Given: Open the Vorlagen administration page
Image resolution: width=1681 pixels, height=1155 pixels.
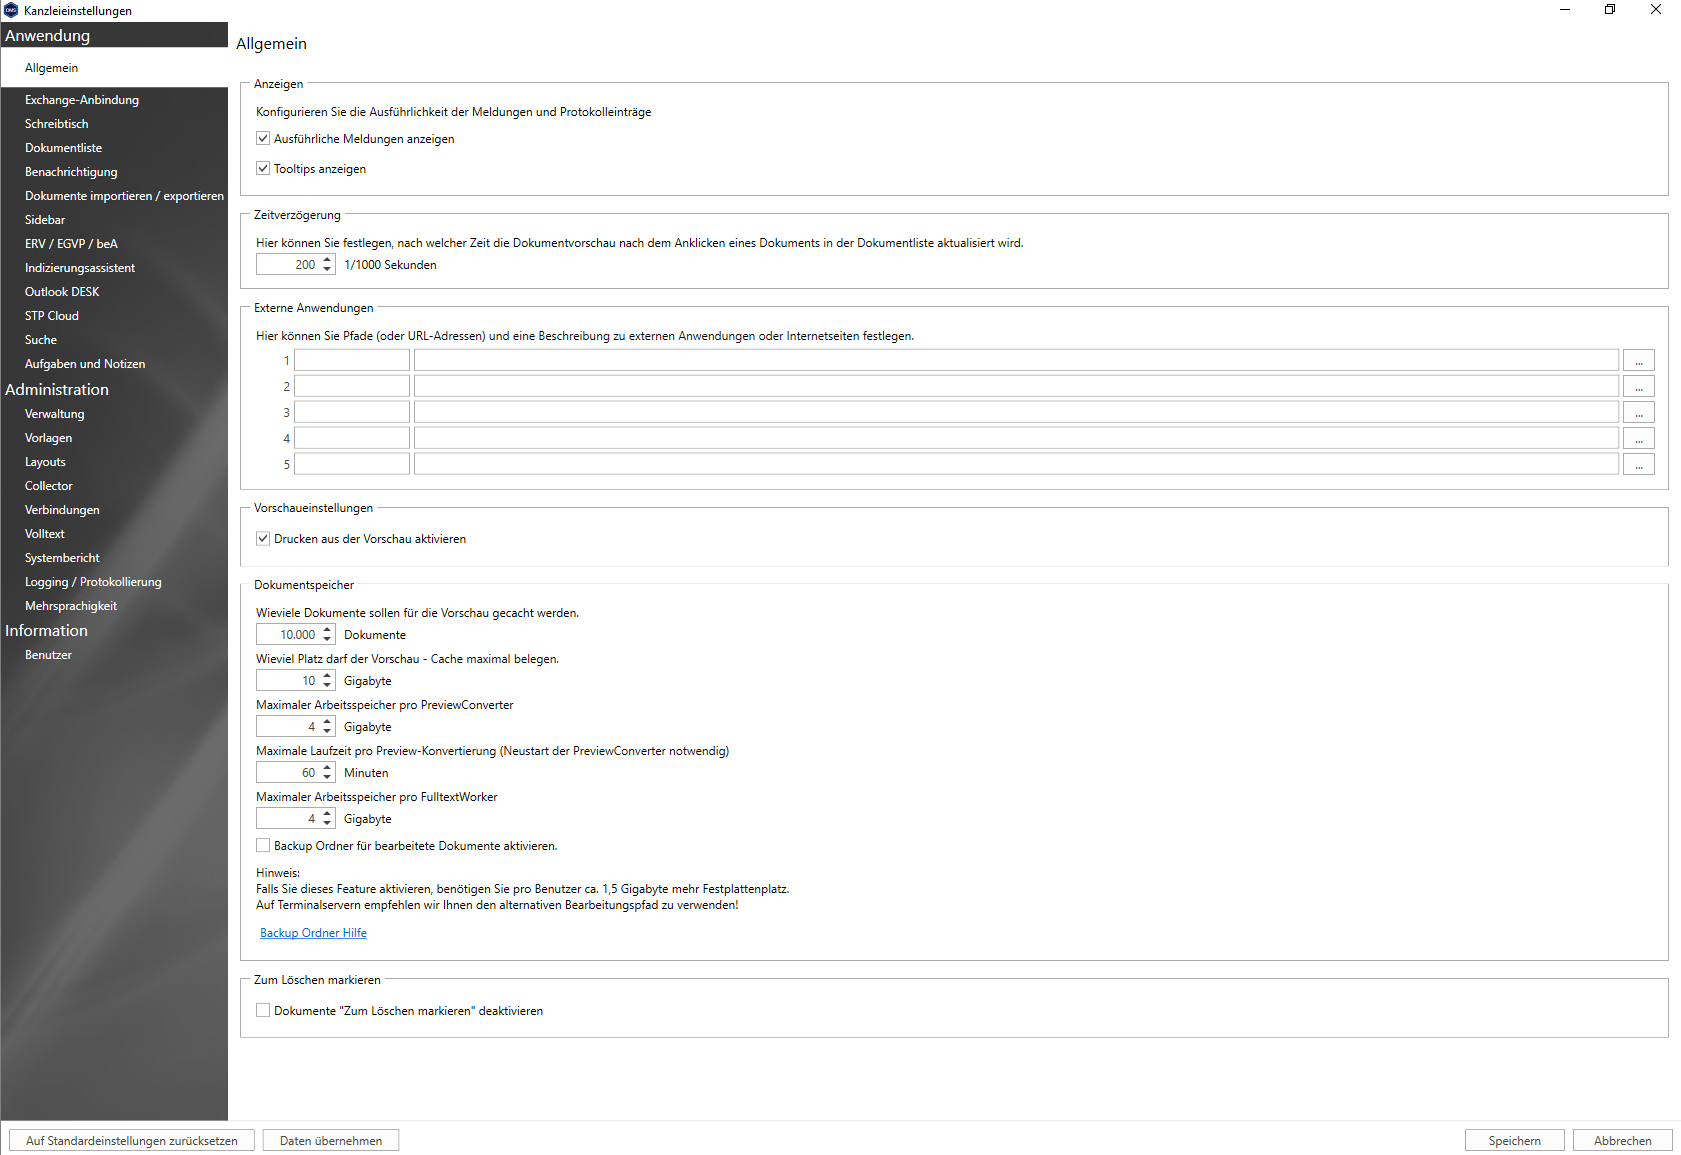Looking at the screenshot, I should tap(48, 437).
